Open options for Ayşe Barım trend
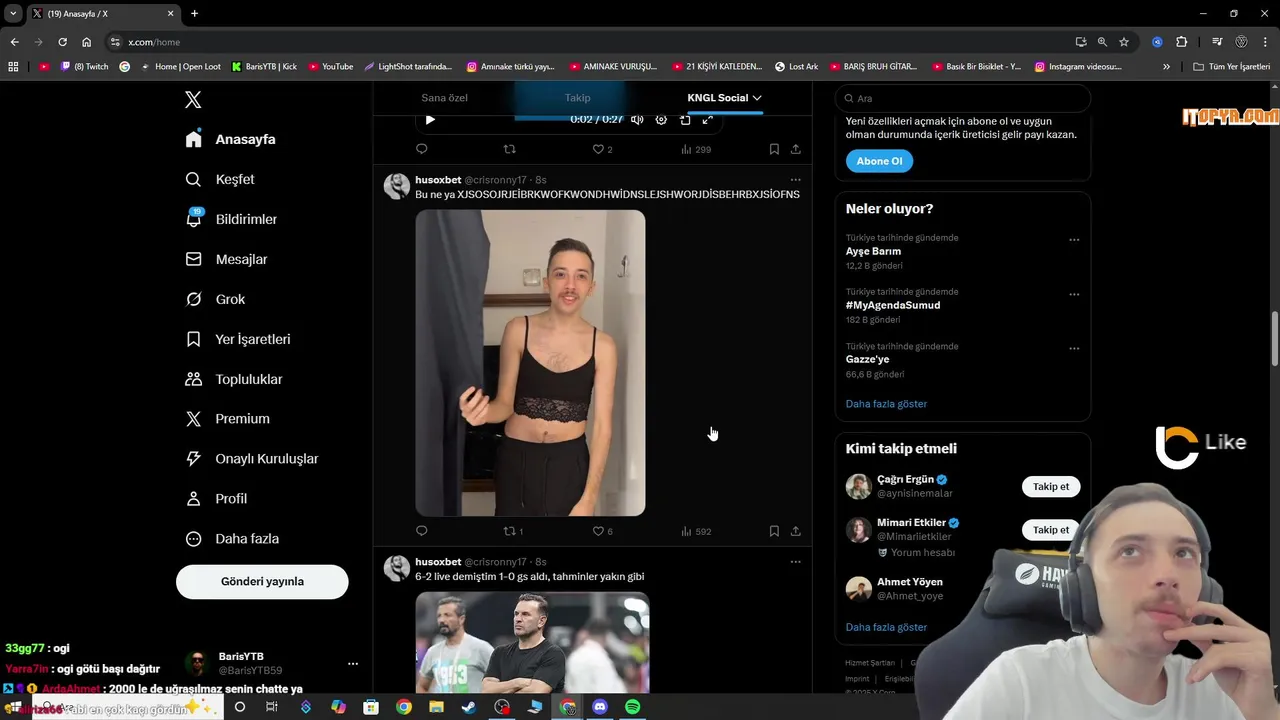Image resolution: width=1280 pixels, height=720 pixels. click(1074, 240)
